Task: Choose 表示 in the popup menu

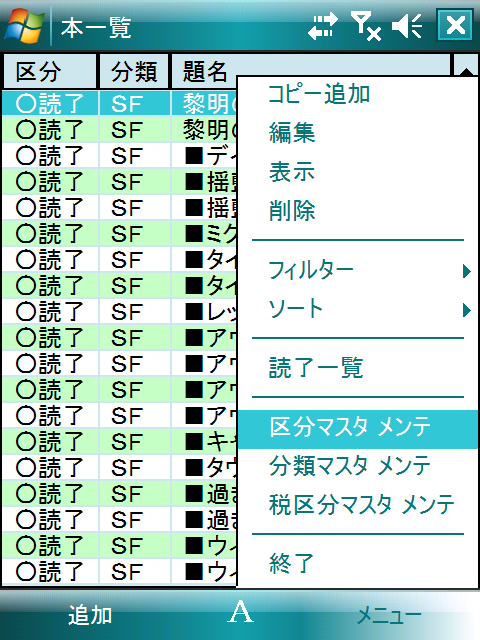Action: click(292, 171)
